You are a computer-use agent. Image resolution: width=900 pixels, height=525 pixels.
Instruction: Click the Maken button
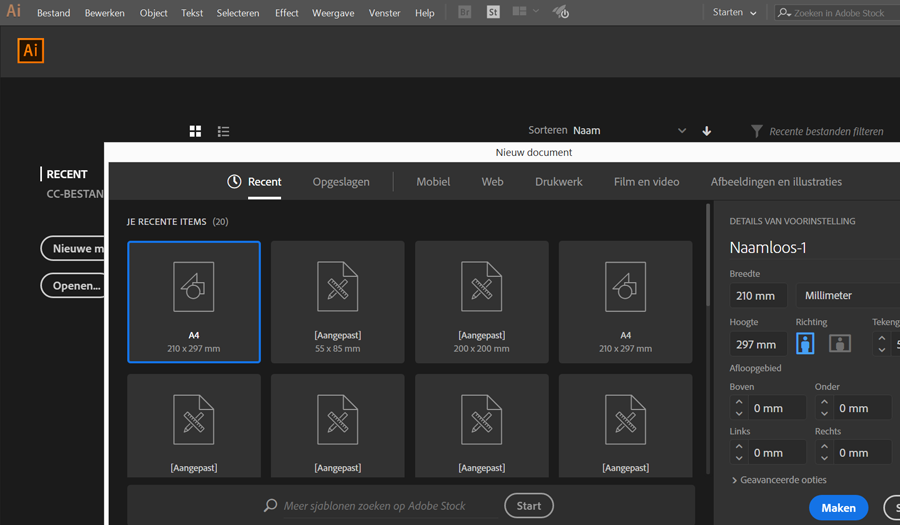838,508
